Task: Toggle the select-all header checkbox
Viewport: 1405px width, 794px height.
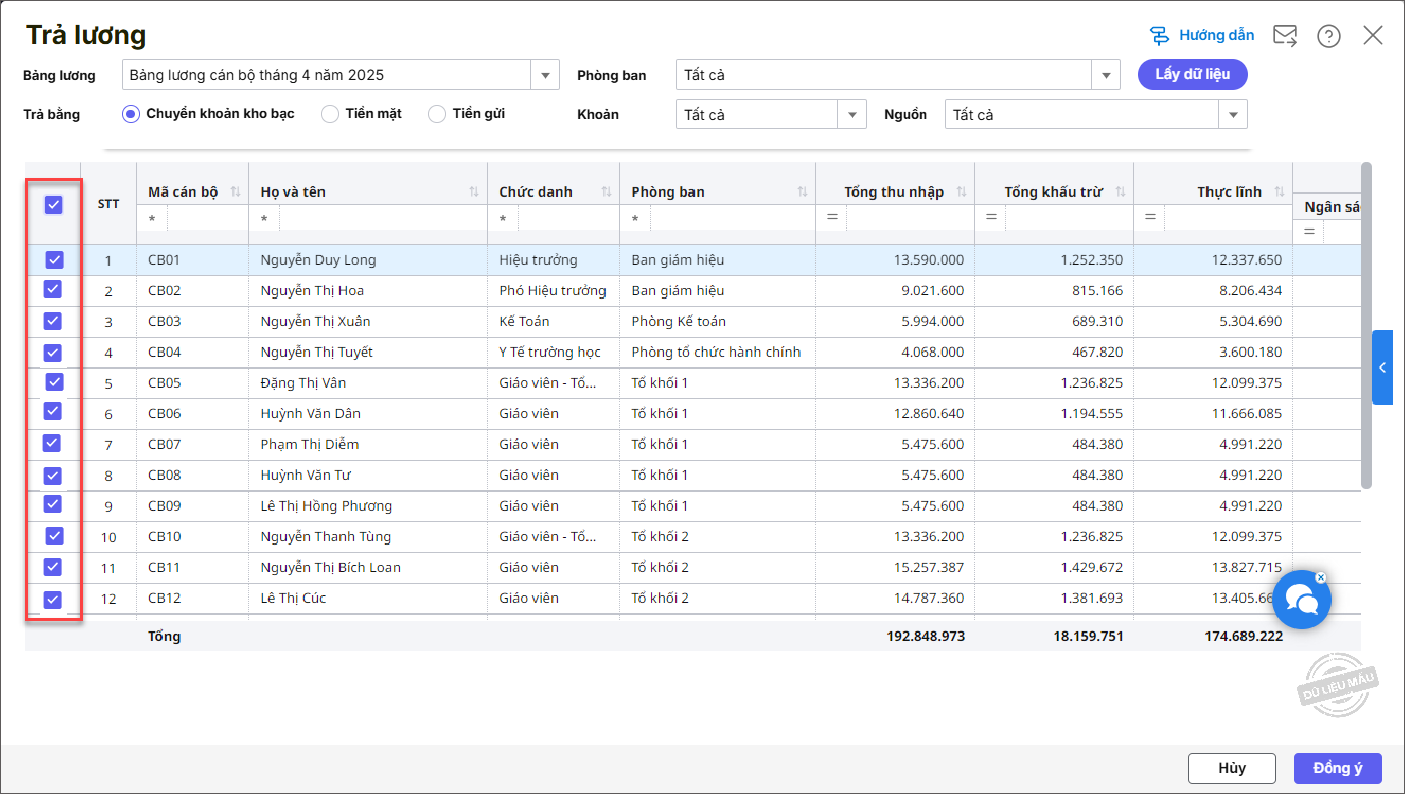Action: coord(54,205)
